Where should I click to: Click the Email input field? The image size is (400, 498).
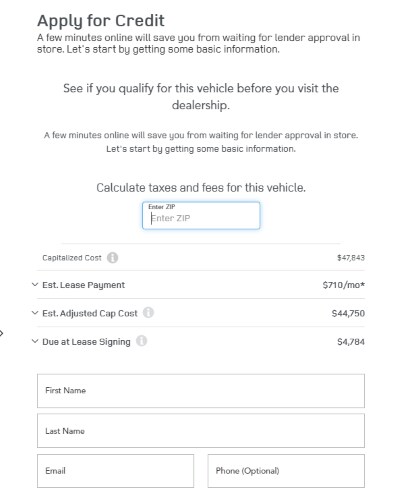(x=115, y=471)
